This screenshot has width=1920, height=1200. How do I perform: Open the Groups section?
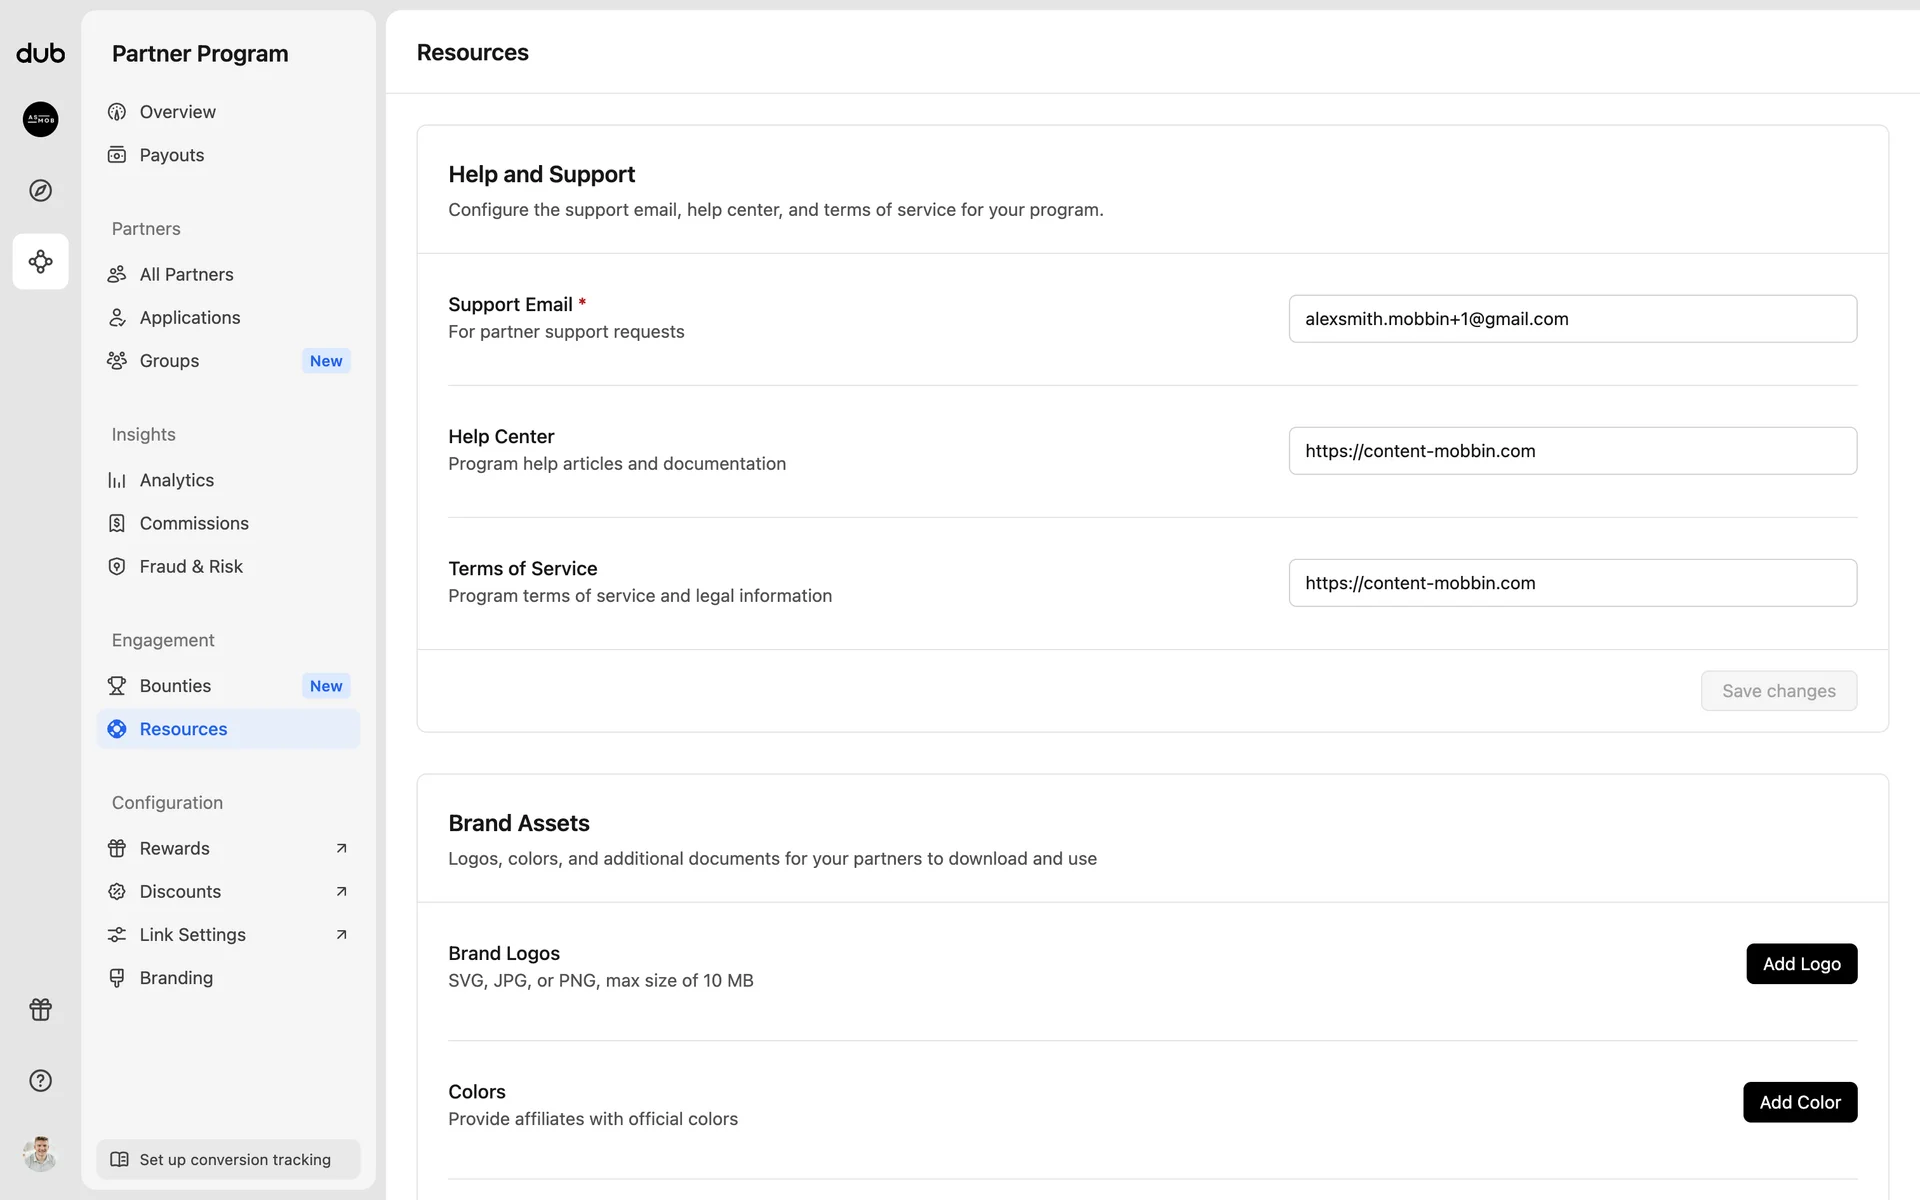169,361
